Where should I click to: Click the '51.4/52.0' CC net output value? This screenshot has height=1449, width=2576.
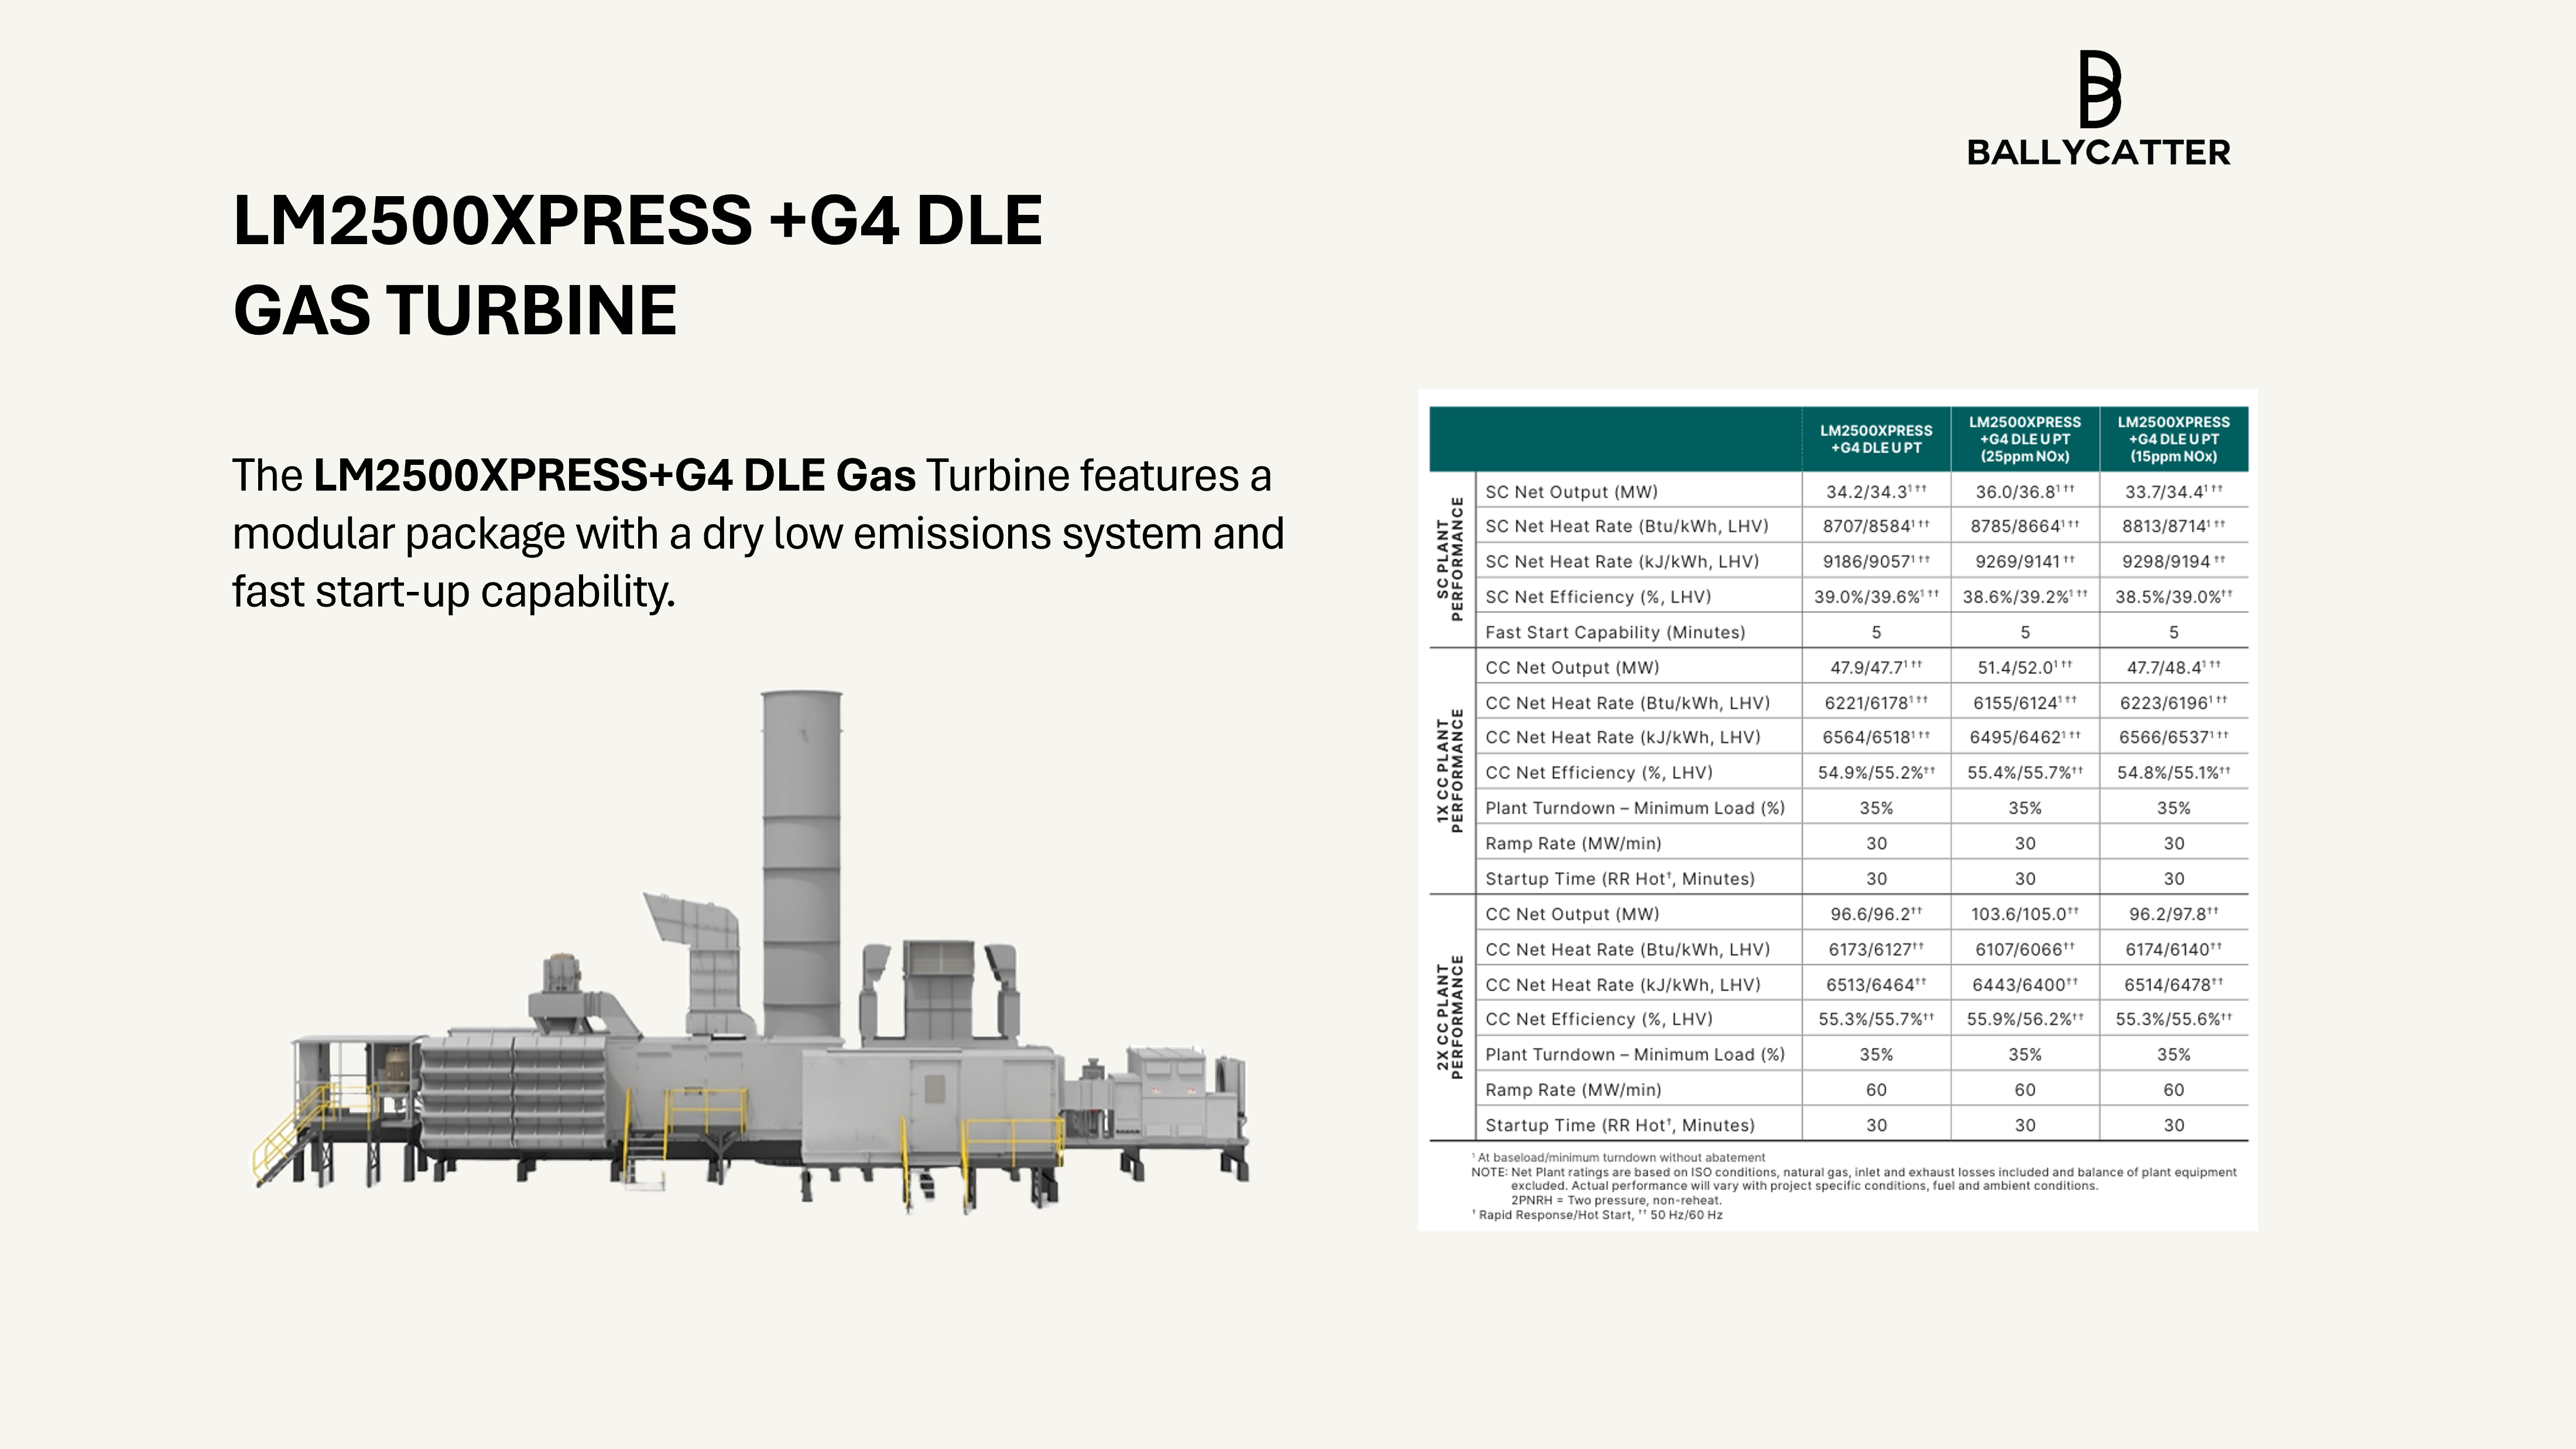tap(2025, 667)
